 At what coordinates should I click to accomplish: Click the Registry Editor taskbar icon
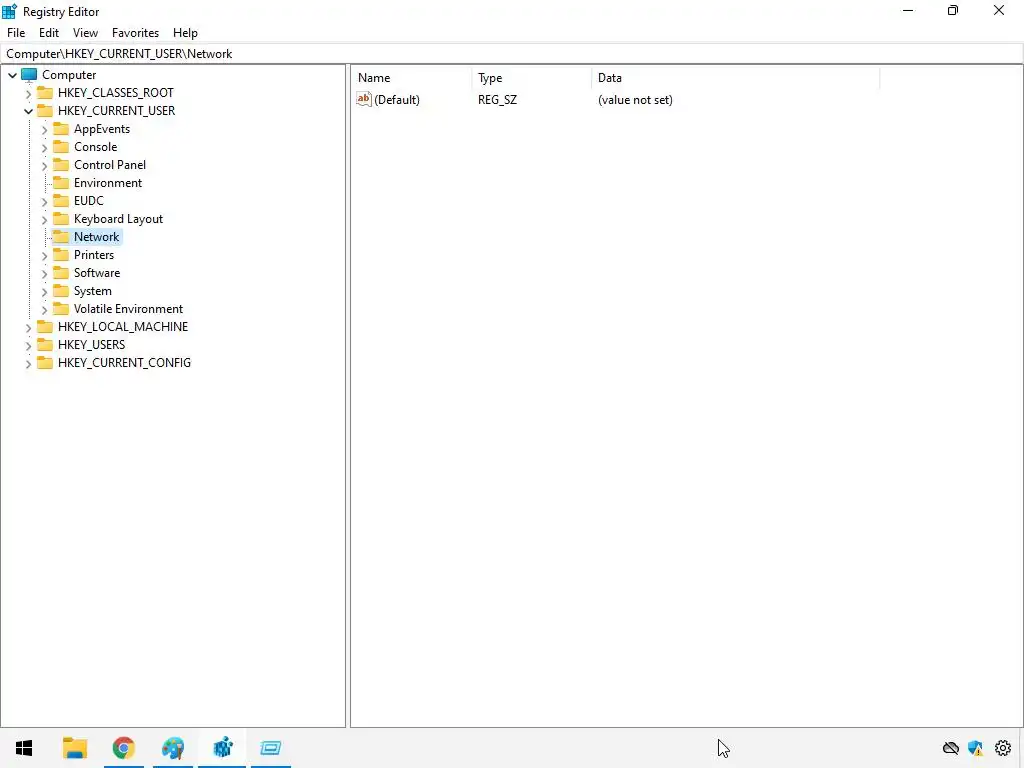pos(223,748)
